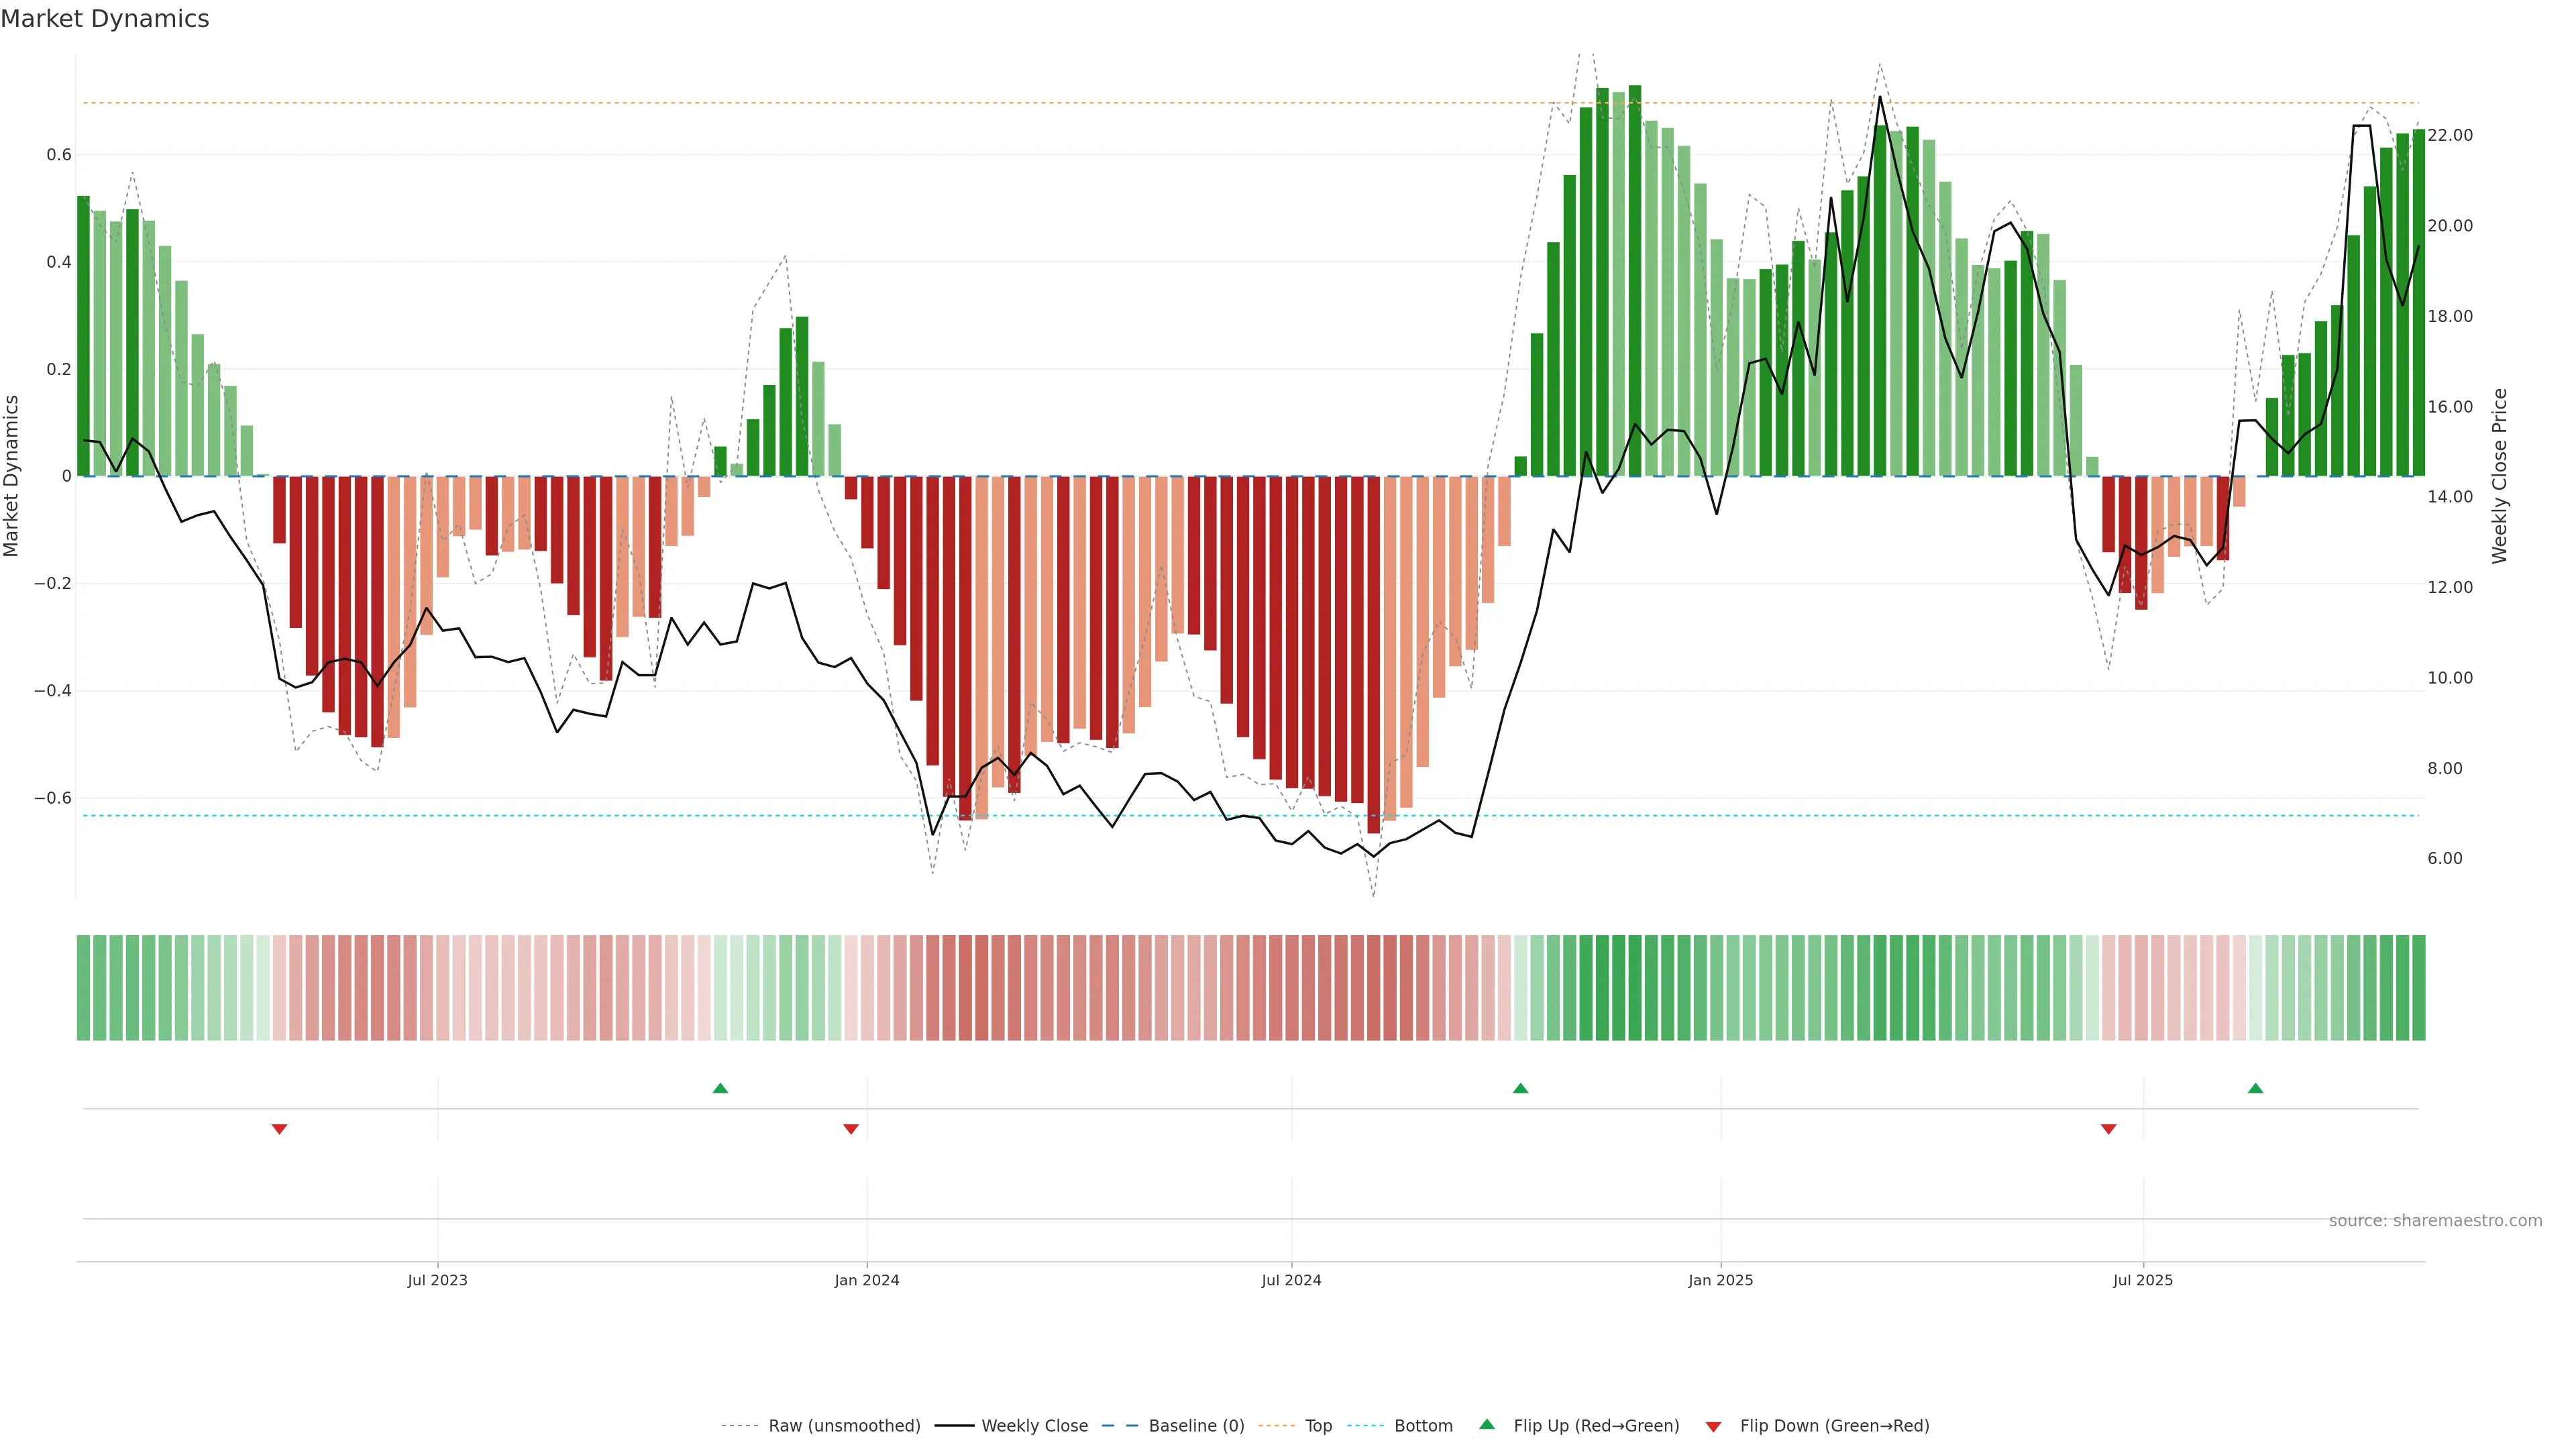Click the Jan 2024 x-axis label
This screenshot has width=2576, height=1449.
(867, 1280)
